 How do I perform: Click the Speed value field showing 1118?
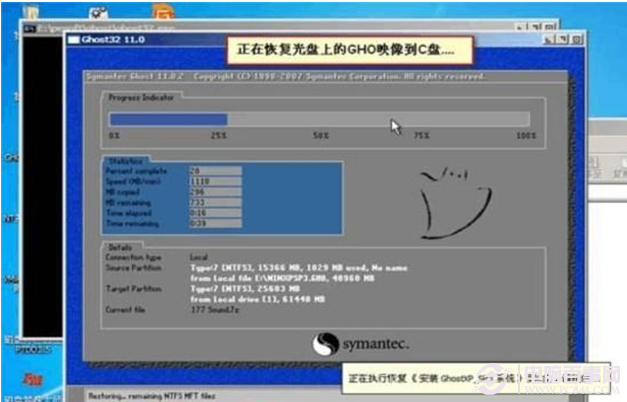(x=216, y=182)
